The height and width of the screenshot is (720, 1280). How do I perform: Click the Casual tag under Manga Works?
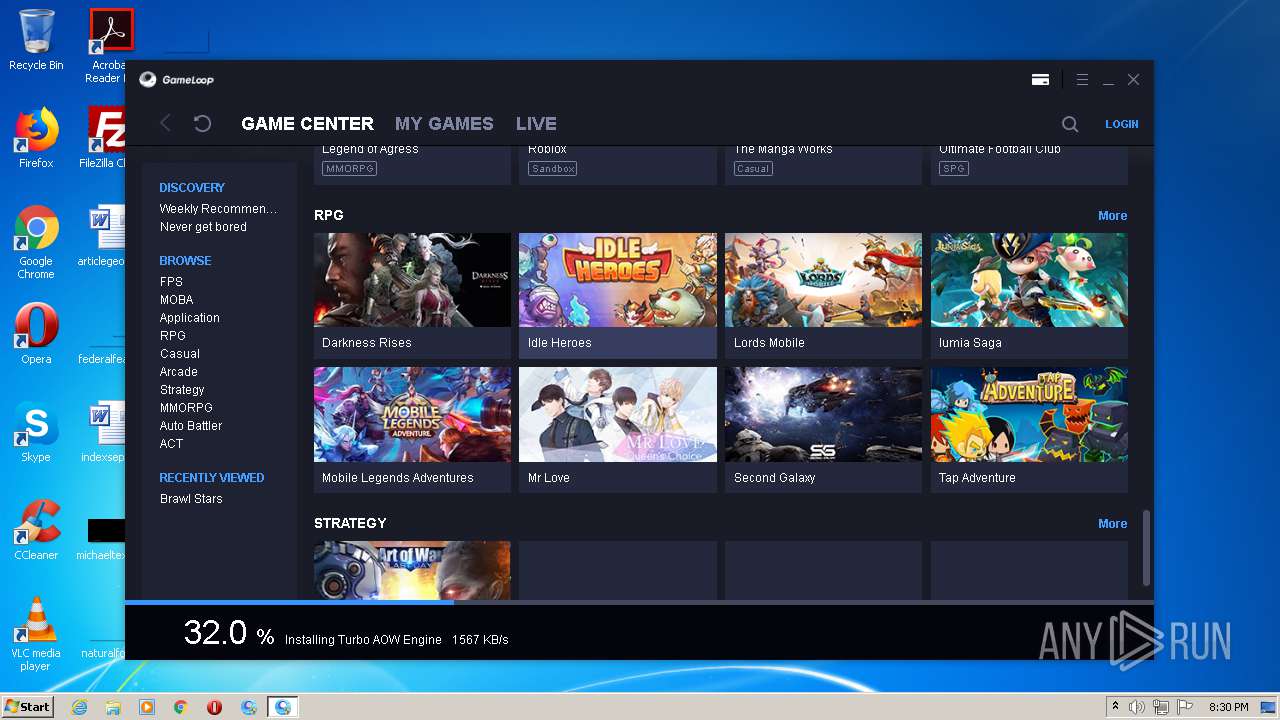[x=753, y=169]
